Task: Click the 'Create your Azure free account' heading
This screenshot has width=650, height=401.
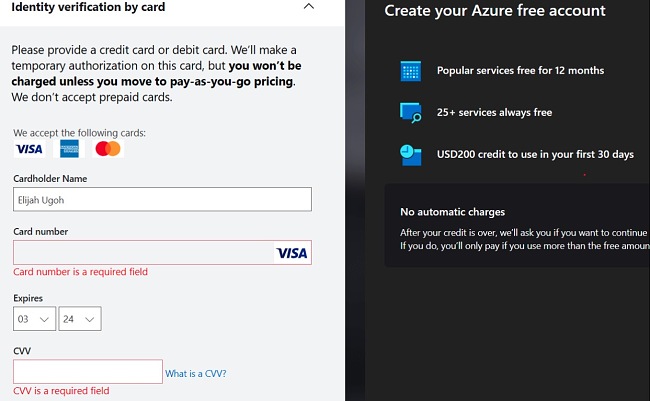Action: (x=495, y=11)
